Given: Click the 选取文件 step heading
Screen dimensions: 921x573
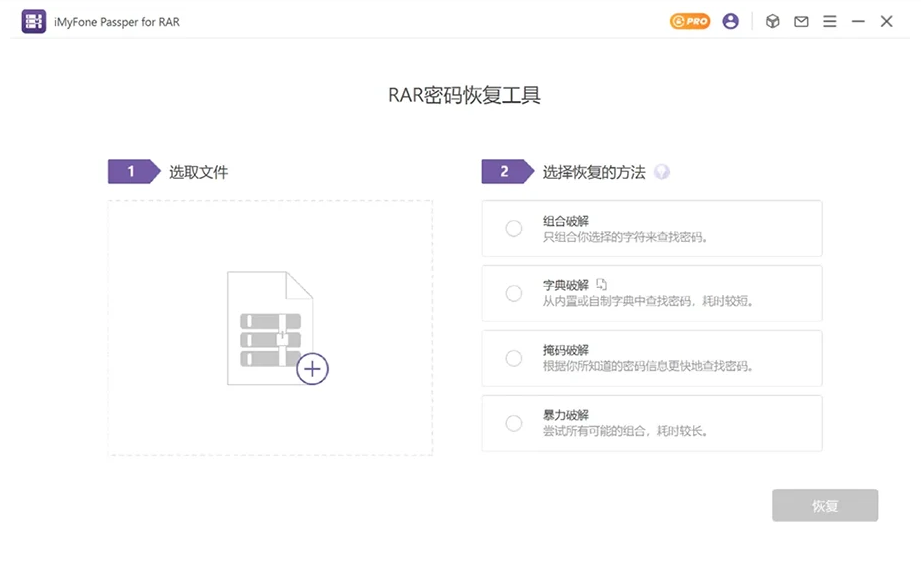Looking at the screenshot, I should (x=199, y=172).
